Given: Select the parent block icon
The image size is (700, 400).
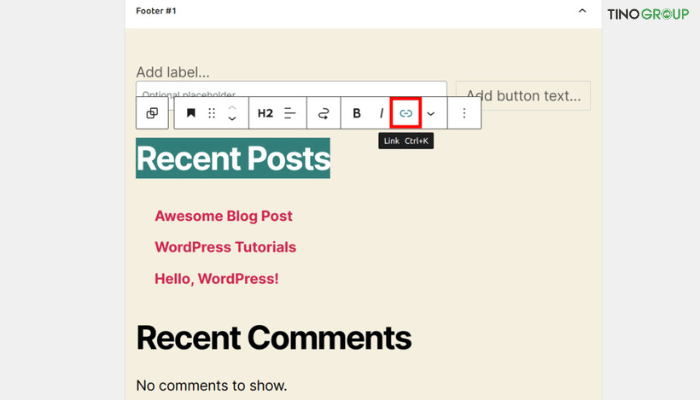Looking at the screenshot, I should [152, 113].
